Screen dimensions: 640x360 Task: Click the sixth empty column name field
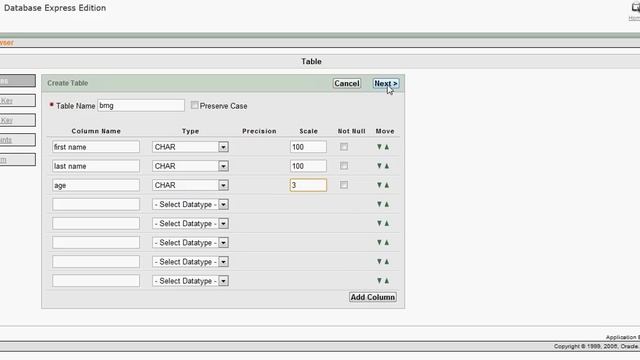point(96,242)
